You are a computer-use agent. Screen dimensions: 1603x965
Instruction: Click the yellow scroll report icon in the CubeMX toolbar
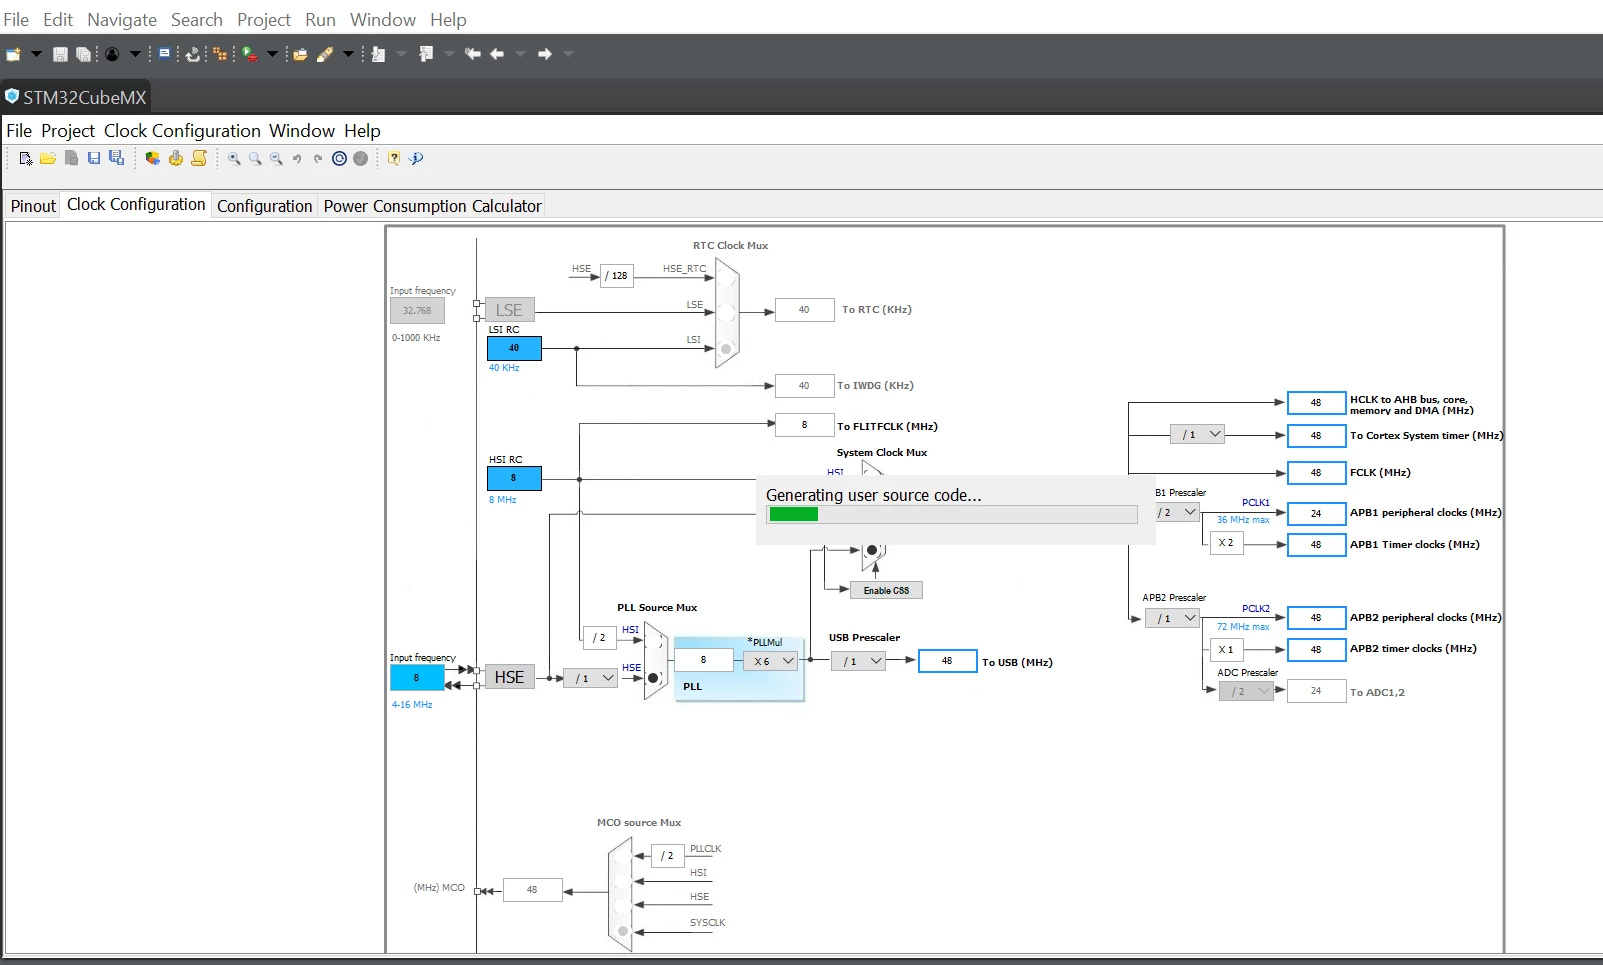click(x=199, y=158)
